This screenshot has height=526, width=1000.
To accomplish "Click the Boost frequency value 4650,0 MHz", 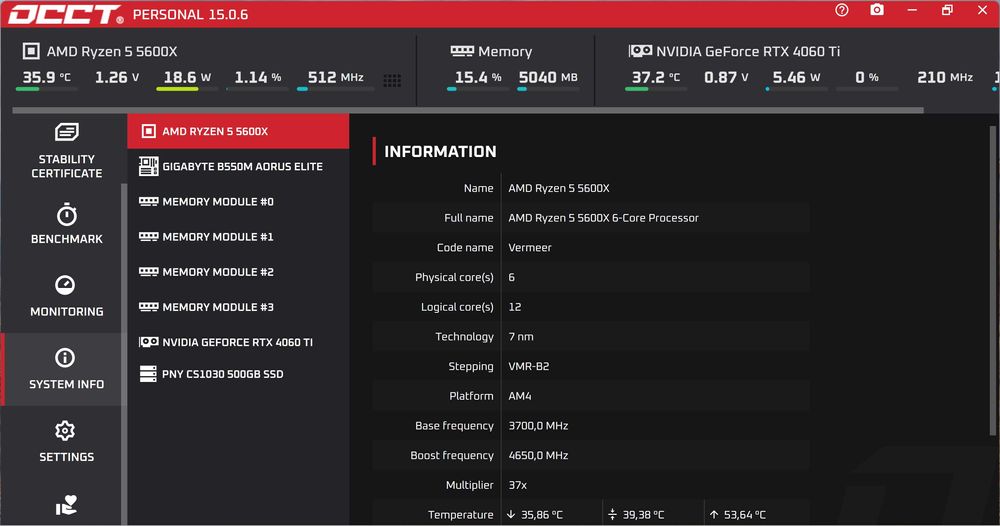I will point(538,455).
